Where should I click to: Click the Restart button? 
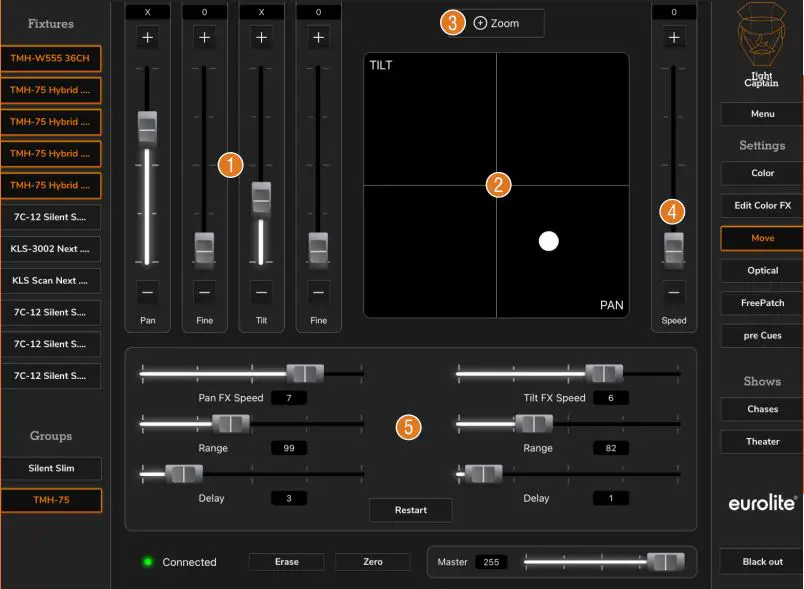[x=411, y=510]
